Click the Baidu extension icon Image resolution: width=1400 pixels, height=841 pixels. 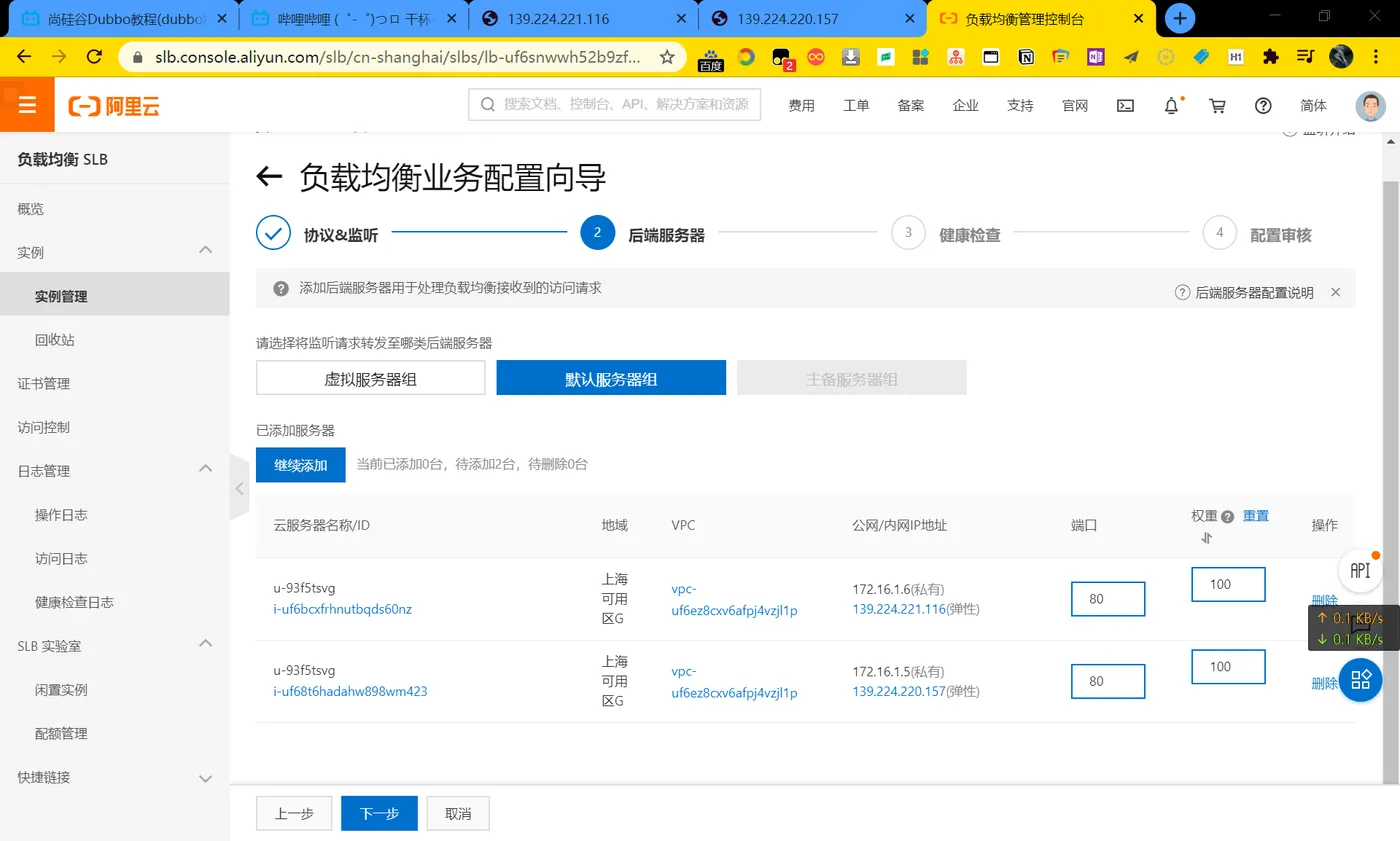coord(710,59)
